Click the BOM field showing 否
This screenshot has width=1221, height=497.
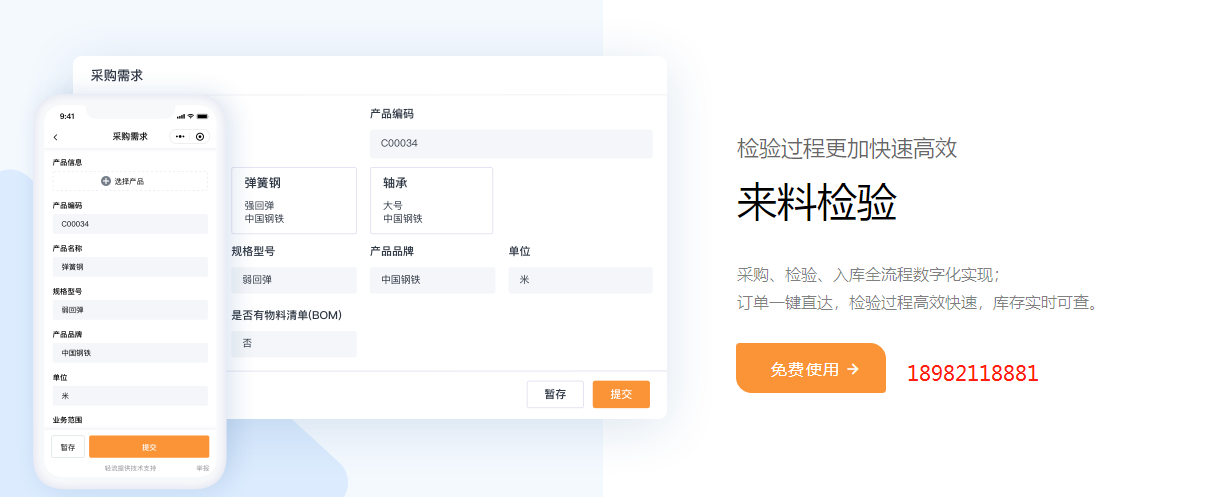(294, 344)
